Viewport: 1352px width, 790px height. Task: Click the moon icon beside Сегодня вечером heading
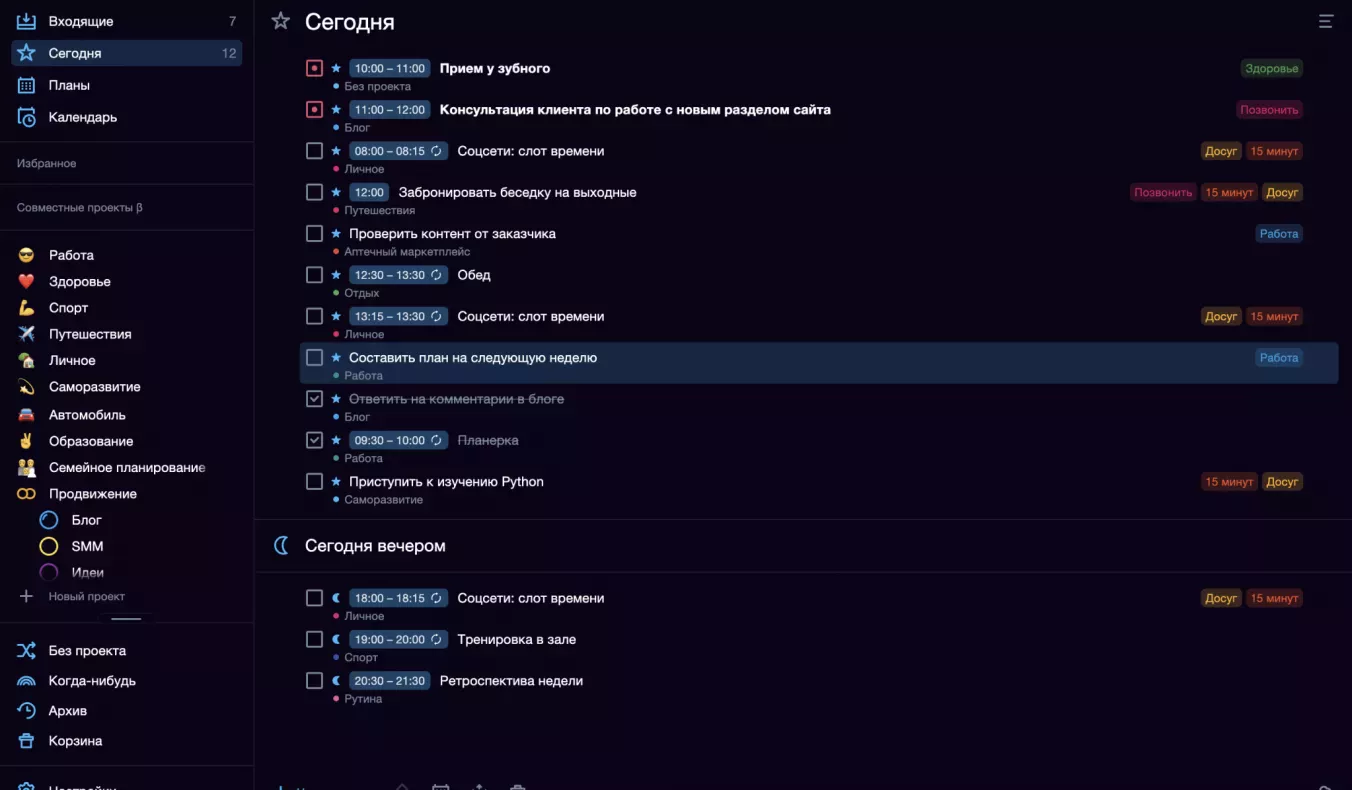click(281, 545)
